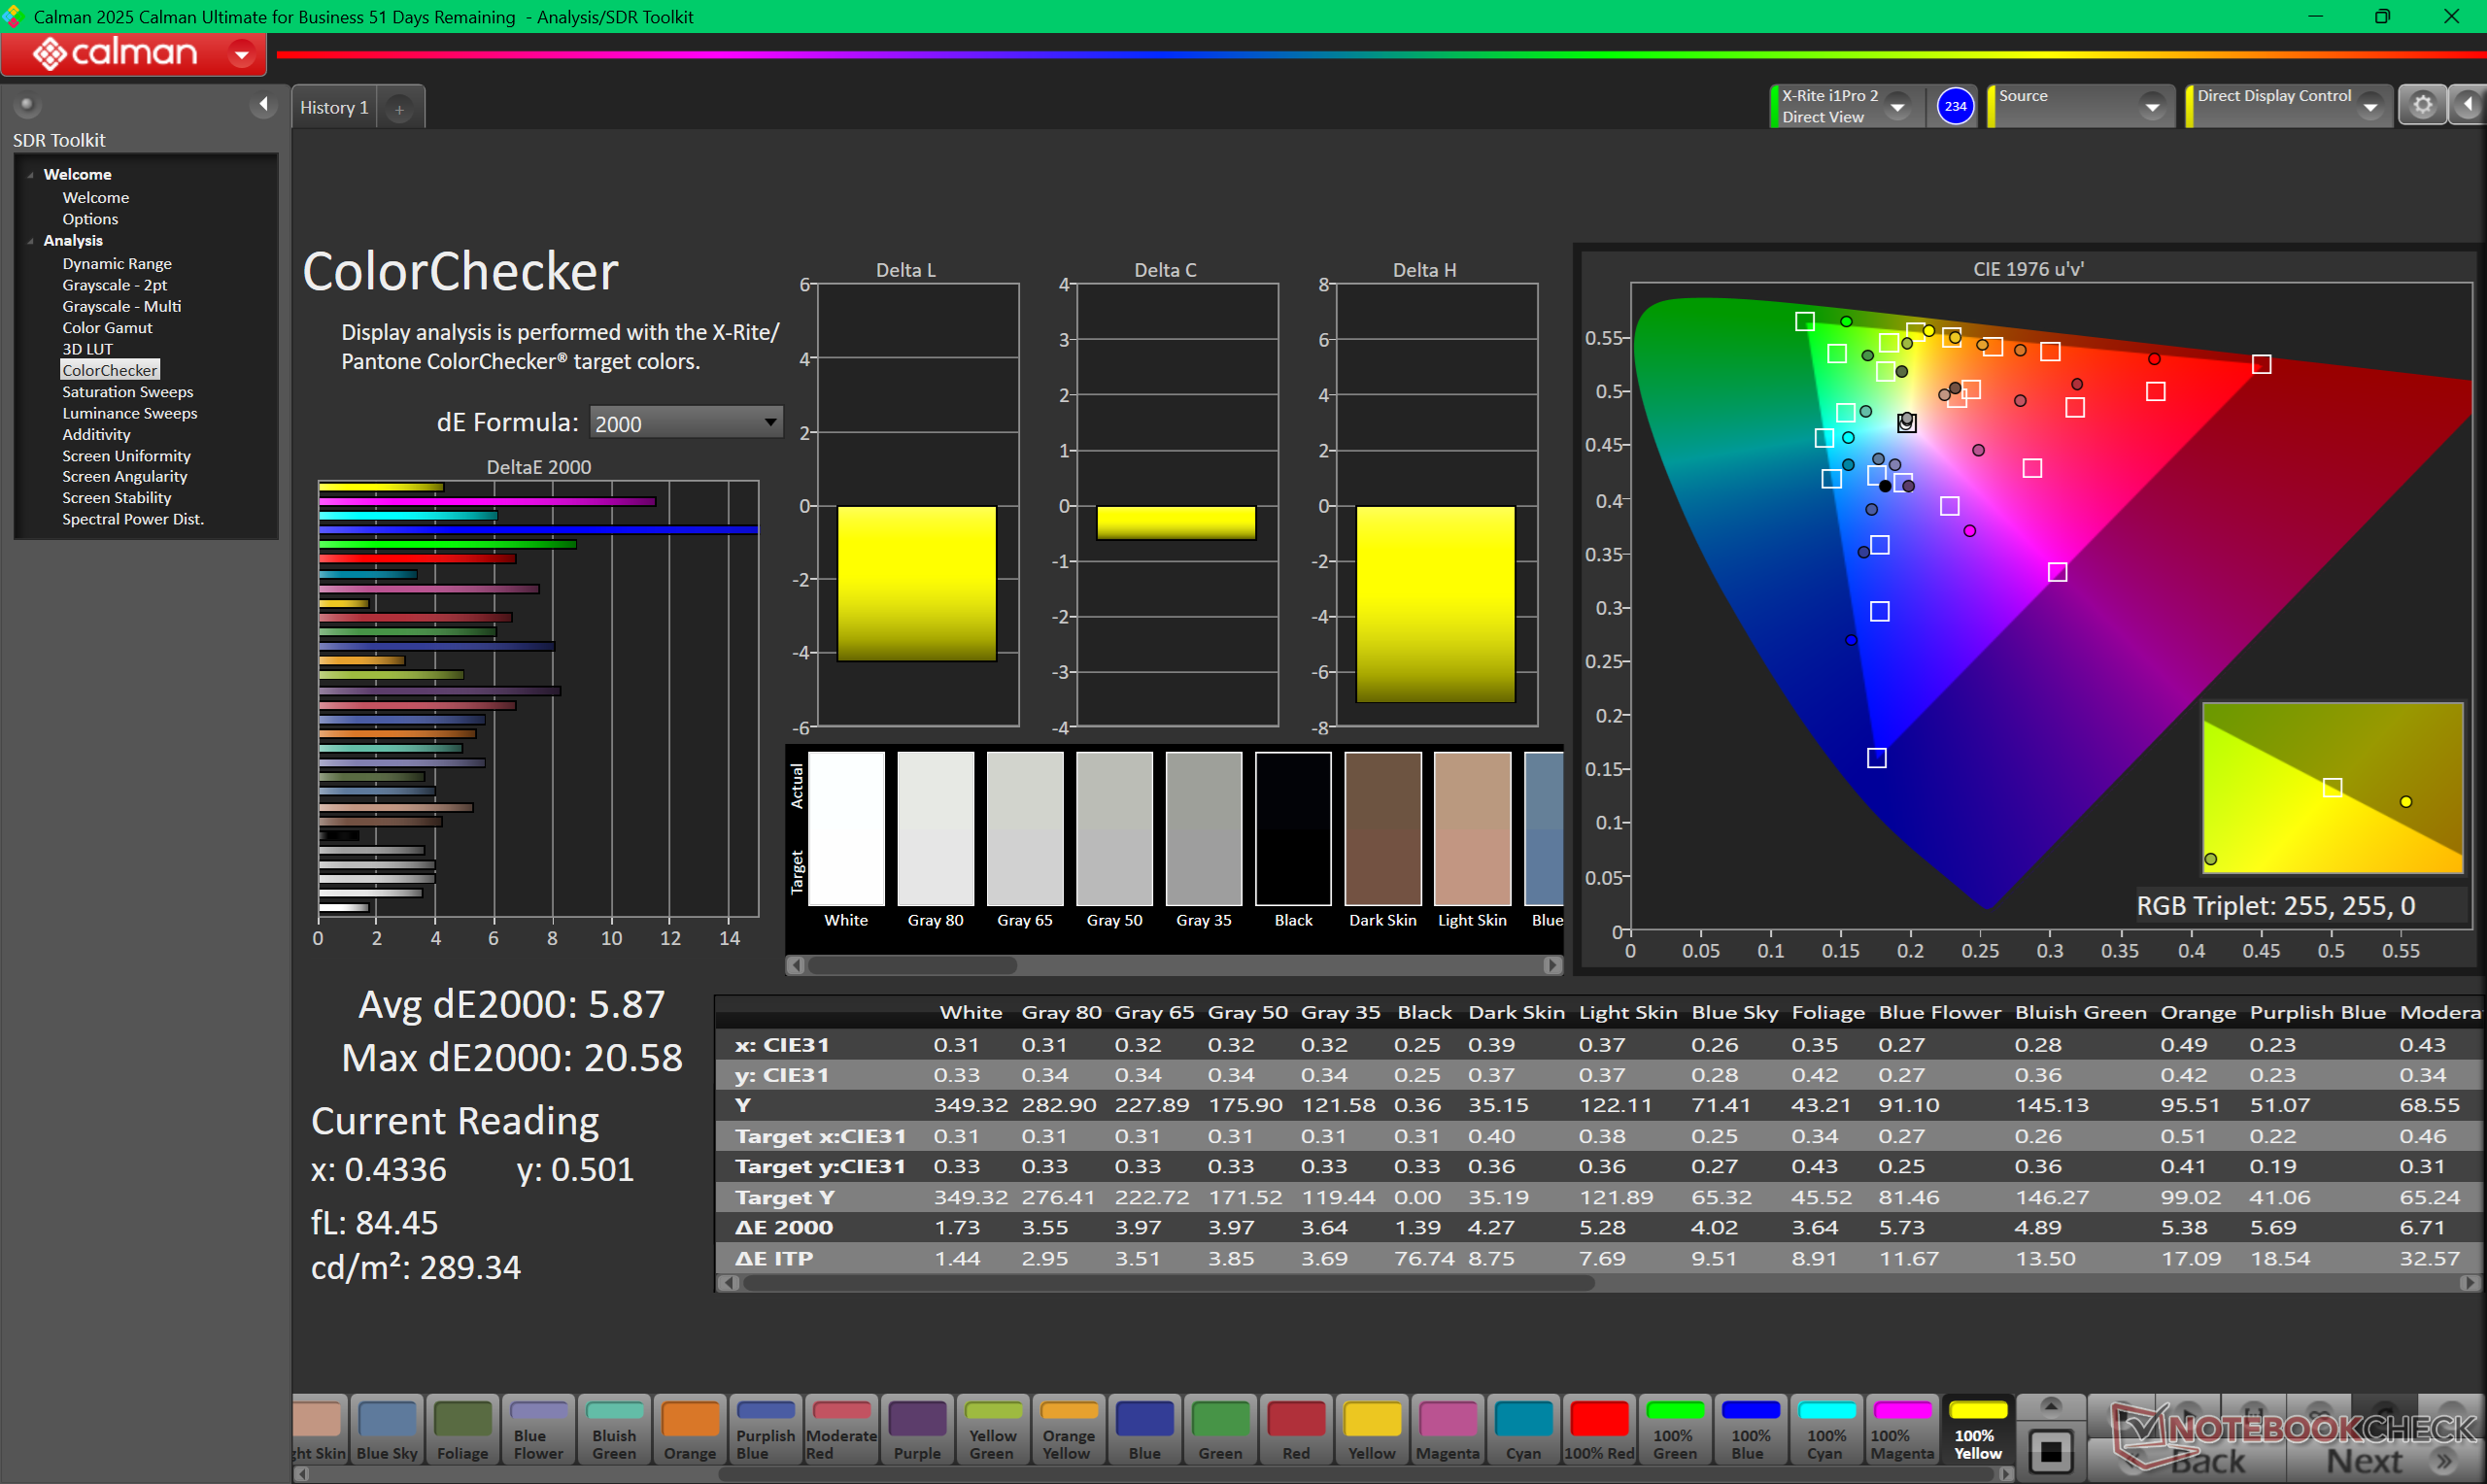
Task: Open the dE Formula dropdown
Action: pyautogui.click(x=685, y=423)
